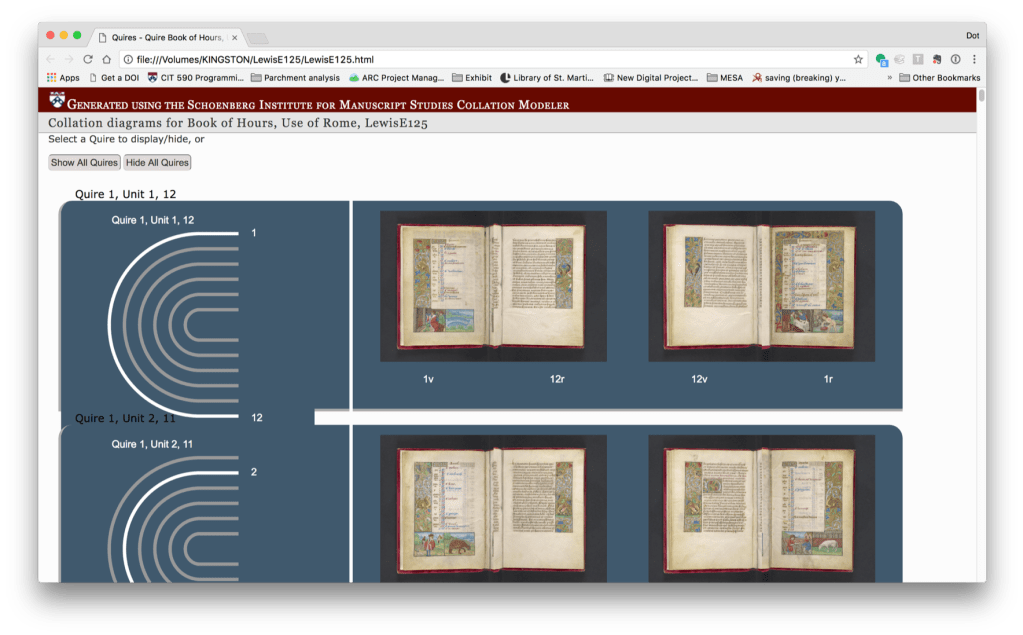Screen dimensions: 1023x635
Task: Bookmark this page with the star icon
Action: pos(858,59)
